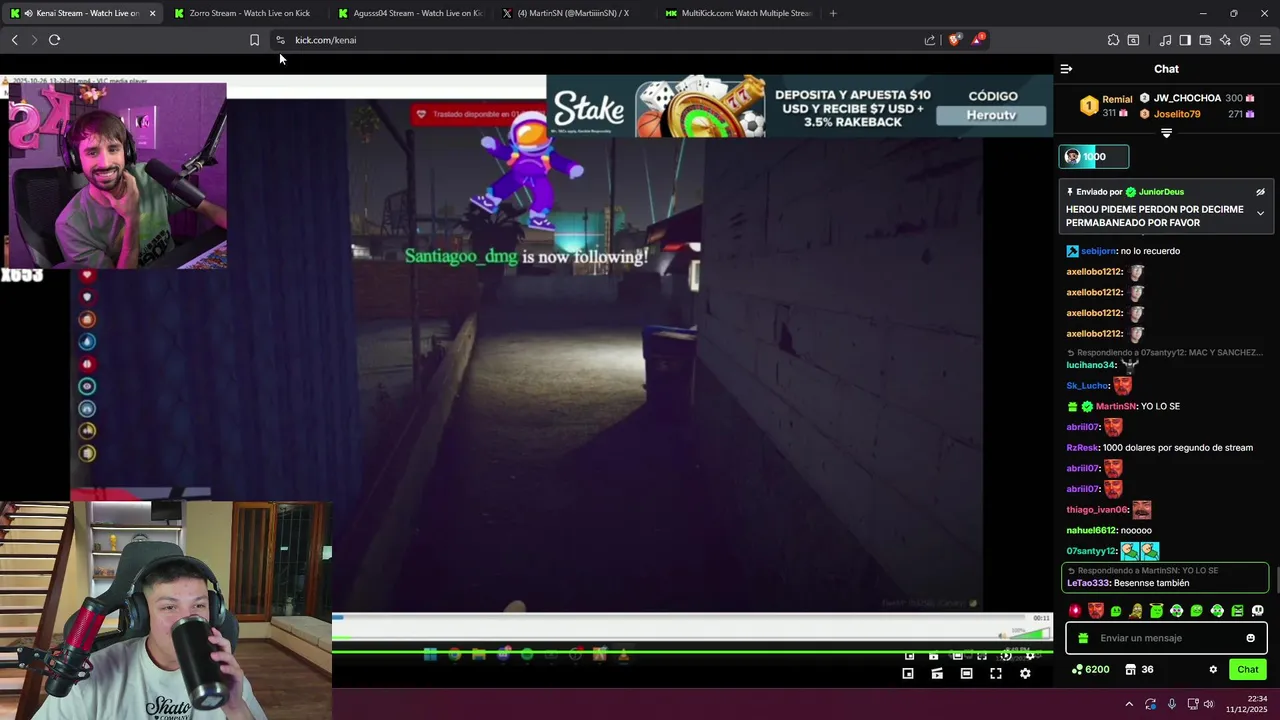Screen dimensions: 1280x720
Task: Insert the angry green square emote
Action: 1237,611
